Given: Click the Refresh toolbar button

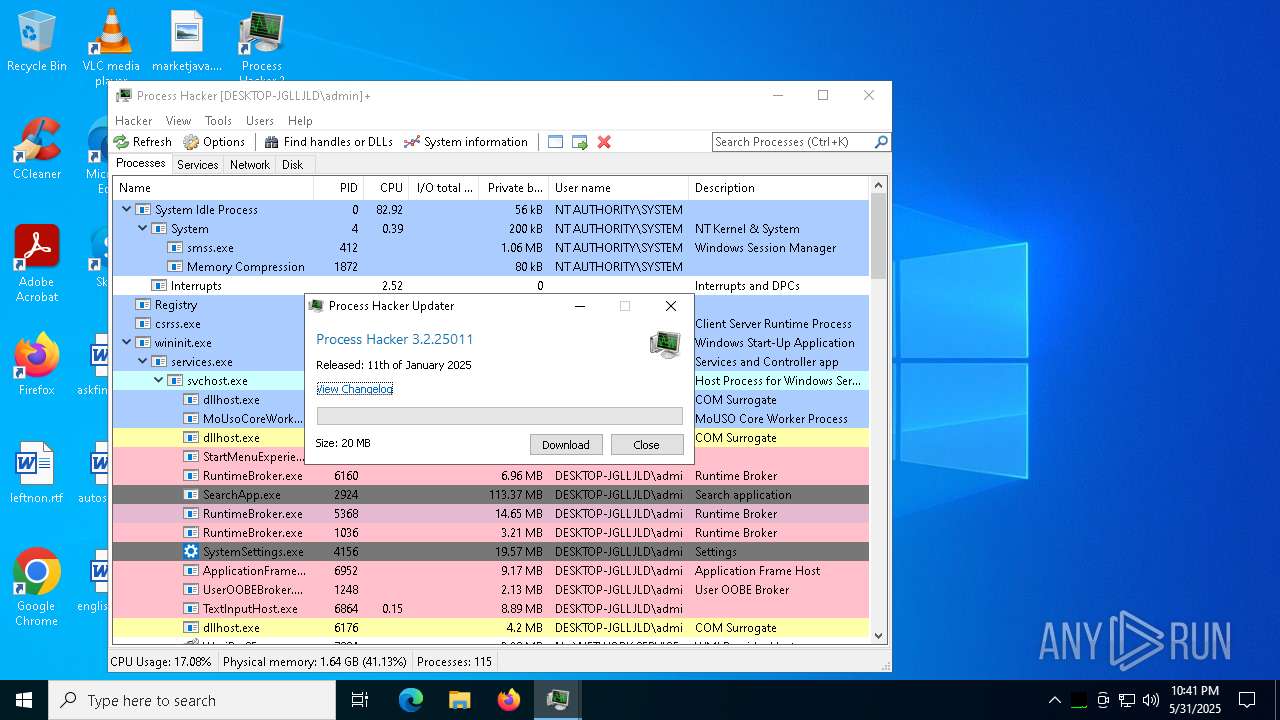Looking at the screenshot, I should coord(143,142).
